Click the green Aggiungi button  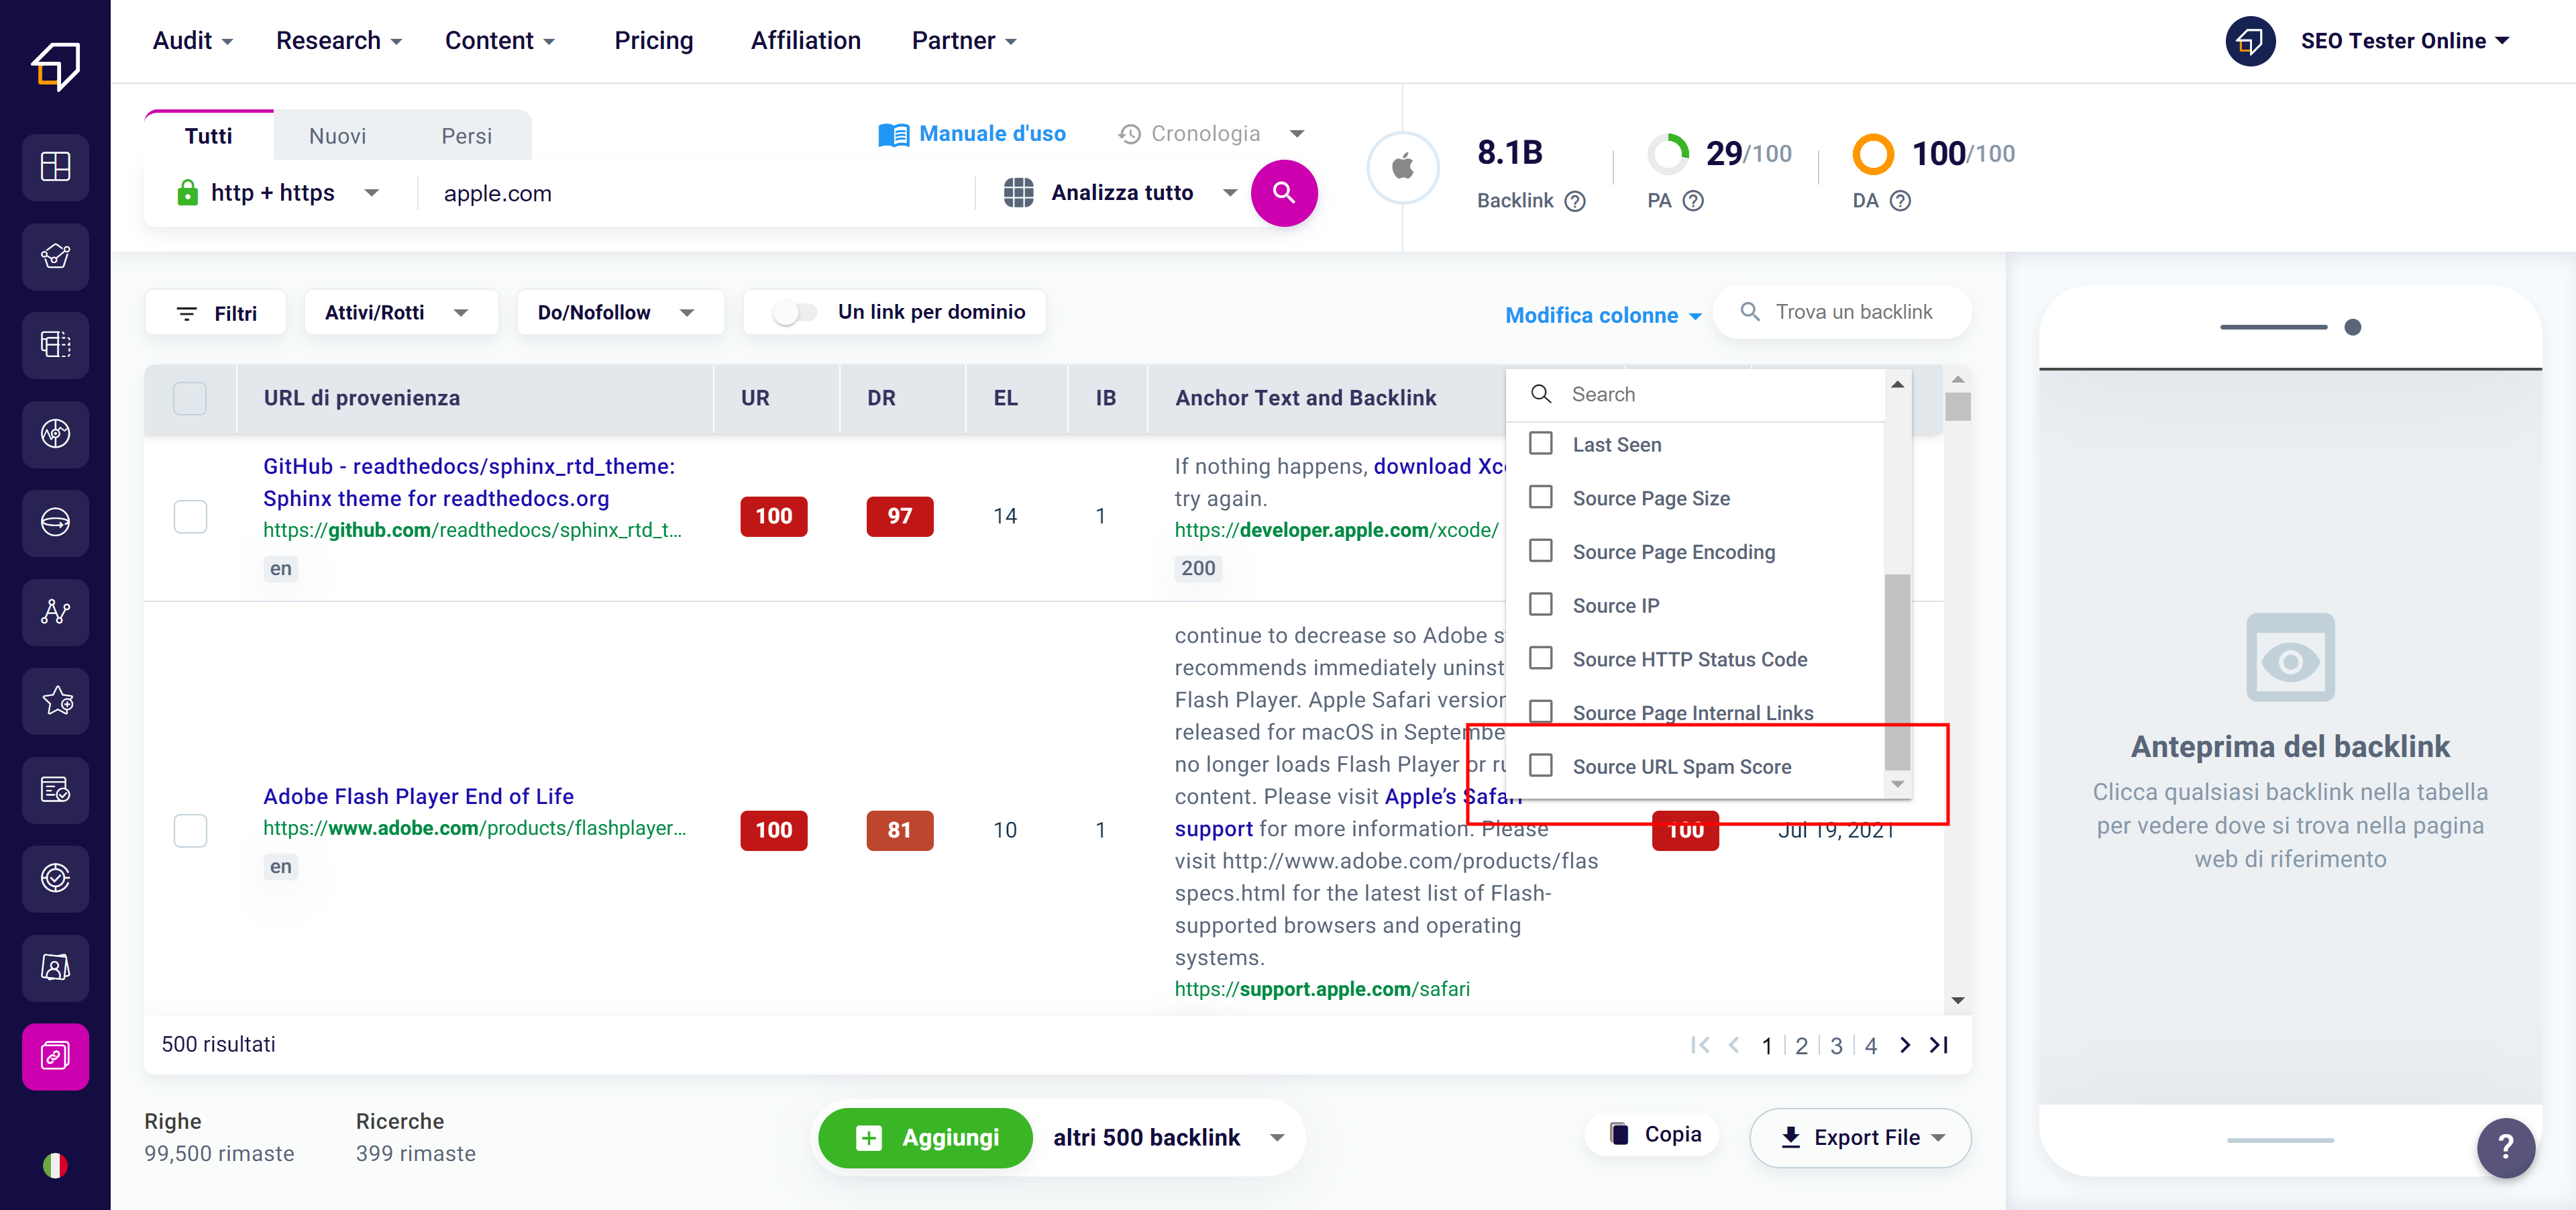point(925,1138)
